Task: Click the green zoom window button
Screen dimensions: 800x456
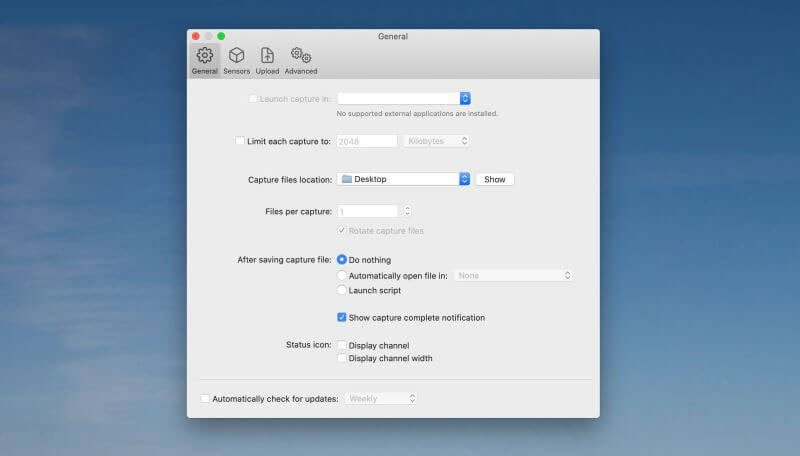Action: pos(221,36)
